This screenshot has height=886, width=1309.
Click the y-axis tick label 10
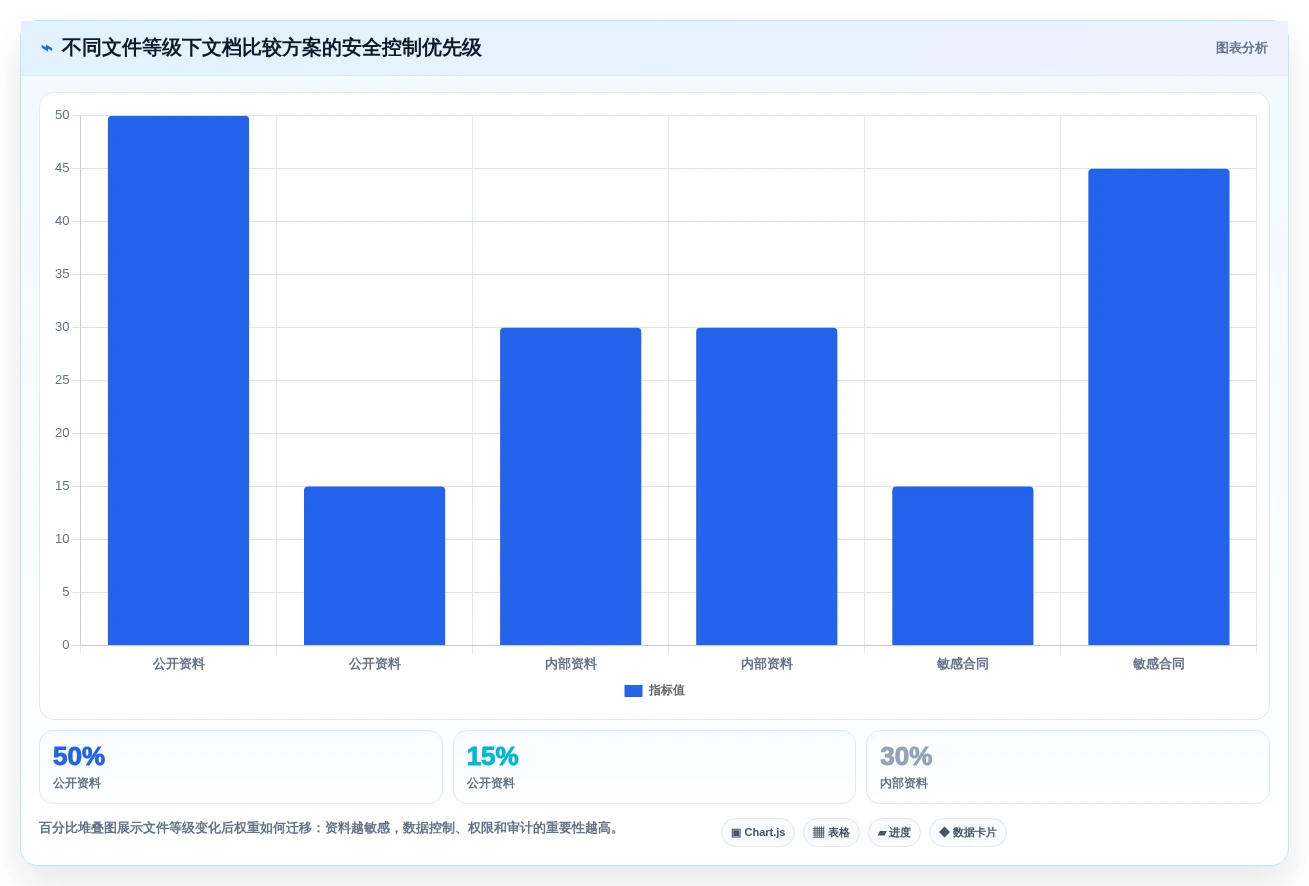coord(62,539)
